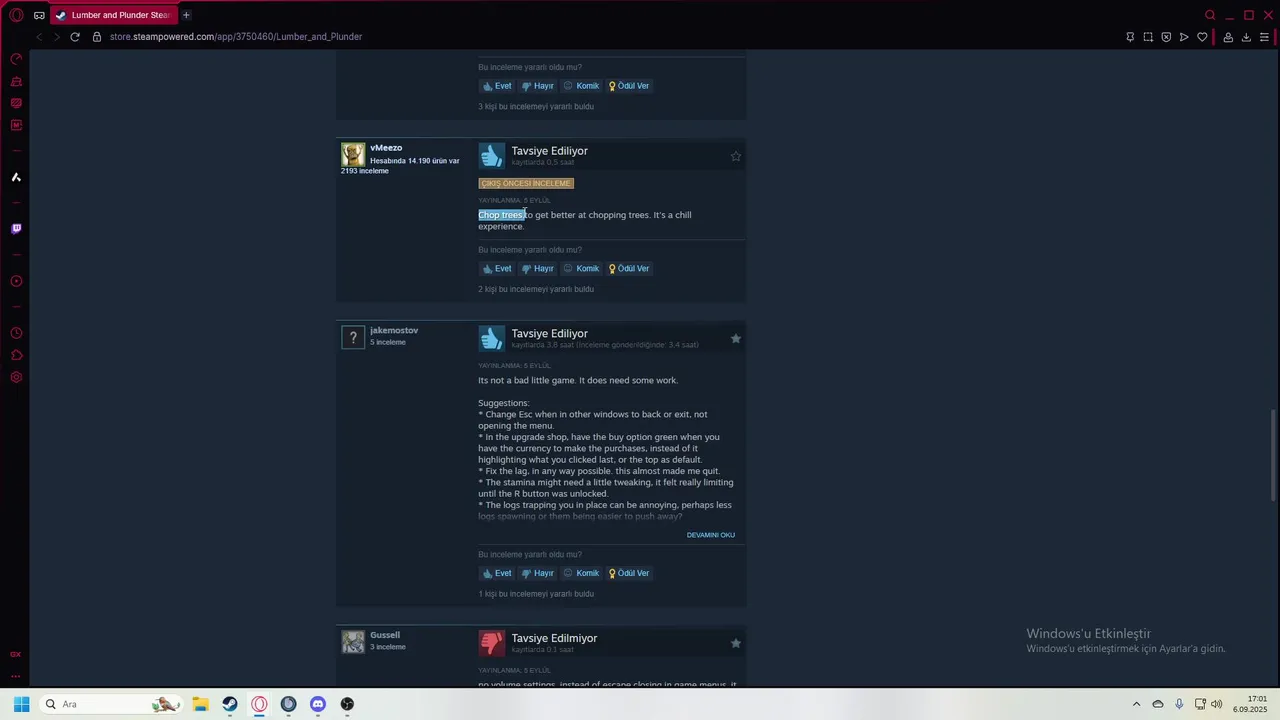Click vMeezo's 2193 inceleme link
The image size is (1280, 720).
[365, 171]
